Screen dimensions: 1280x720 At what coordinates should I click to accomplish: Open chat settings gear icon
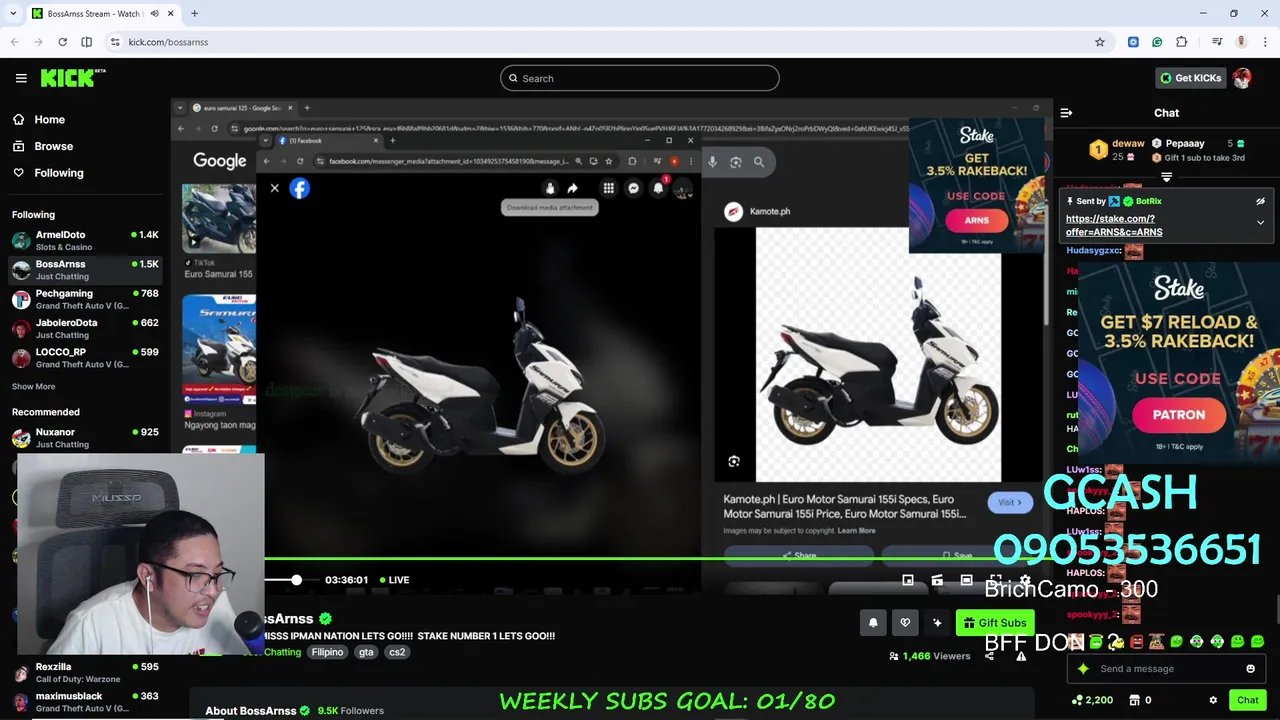pos(1213,700)
